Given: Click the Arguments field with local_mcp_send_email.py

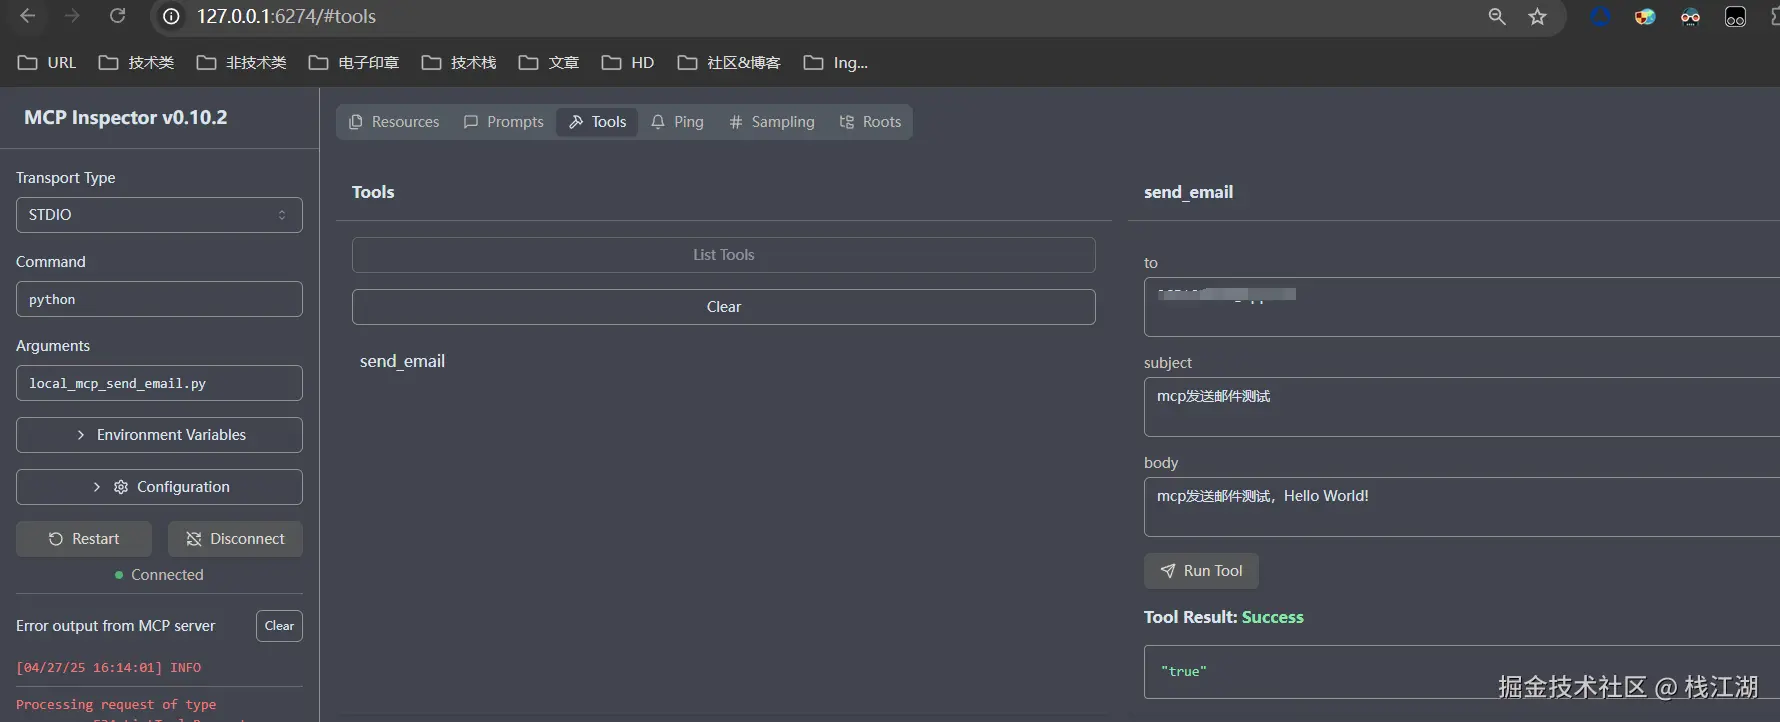Looking at the screenshot, I should (x=159, y=383).
